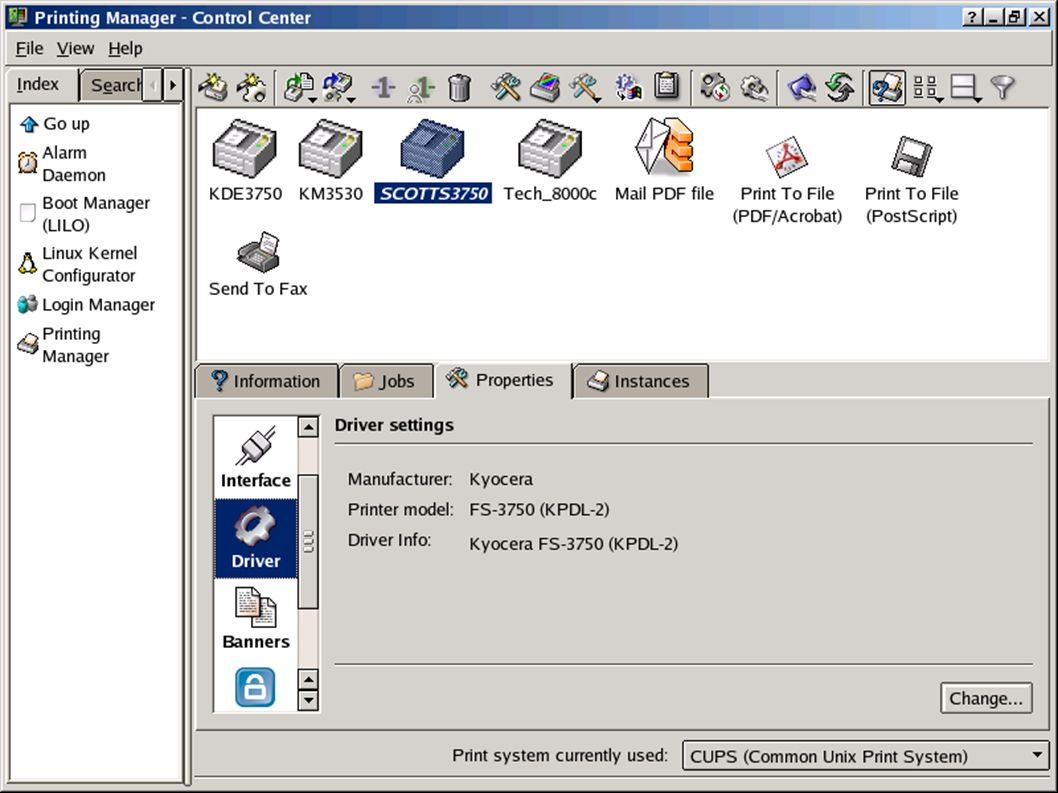Click the blue padlock properties icon
1058x793 pixels.
pos(255,687)
